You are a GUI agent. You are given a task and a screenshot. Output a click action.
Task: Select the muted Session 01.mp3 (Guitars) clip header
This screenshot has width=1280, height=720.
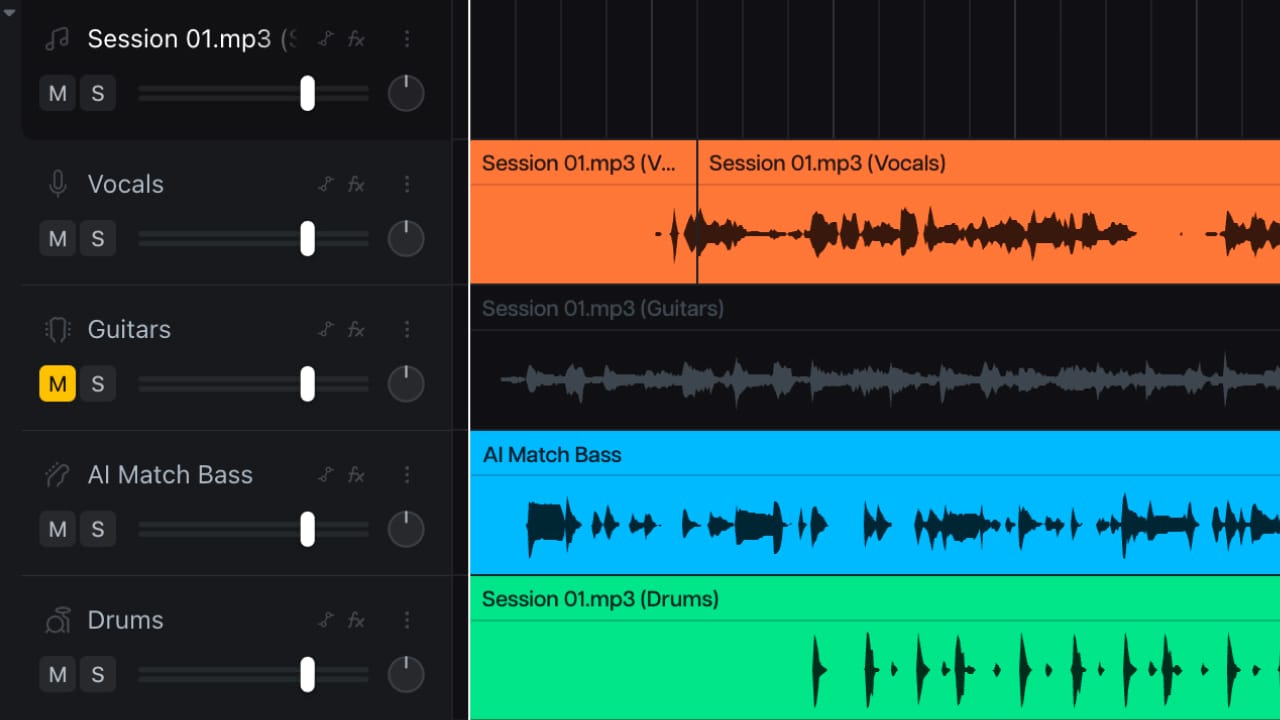pyautogui.click(x=875, y=308)
